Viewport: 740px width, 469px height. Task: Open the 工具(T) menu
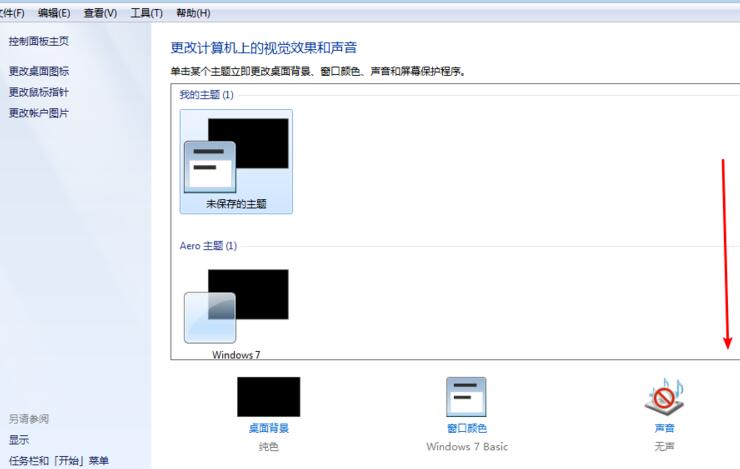tap(146, 13)
